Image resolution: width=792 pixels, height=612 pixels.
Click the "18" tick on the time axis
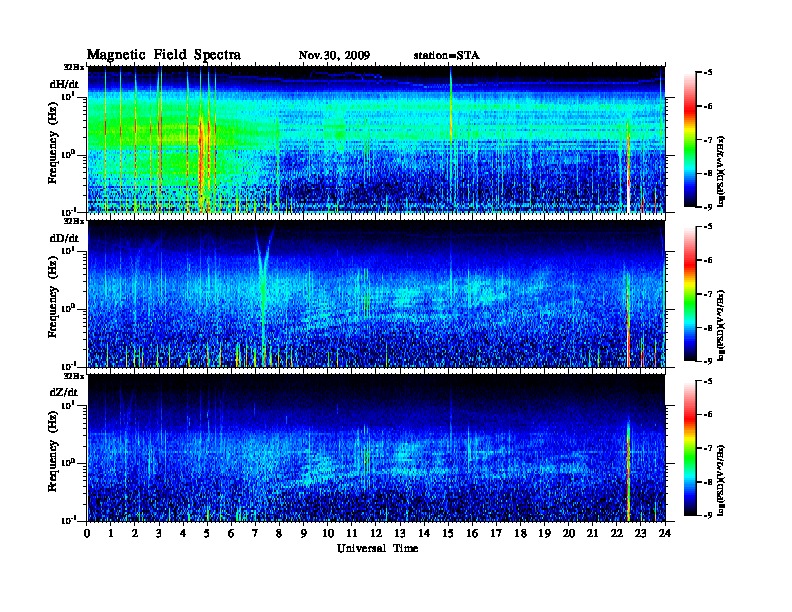click(520, 534)
